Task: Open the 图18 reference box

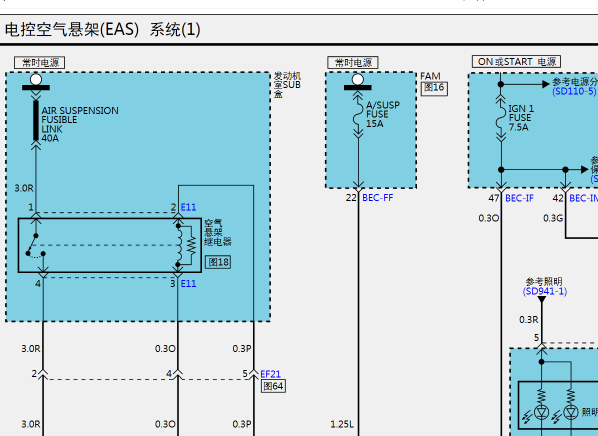Action: coord(218,262)
